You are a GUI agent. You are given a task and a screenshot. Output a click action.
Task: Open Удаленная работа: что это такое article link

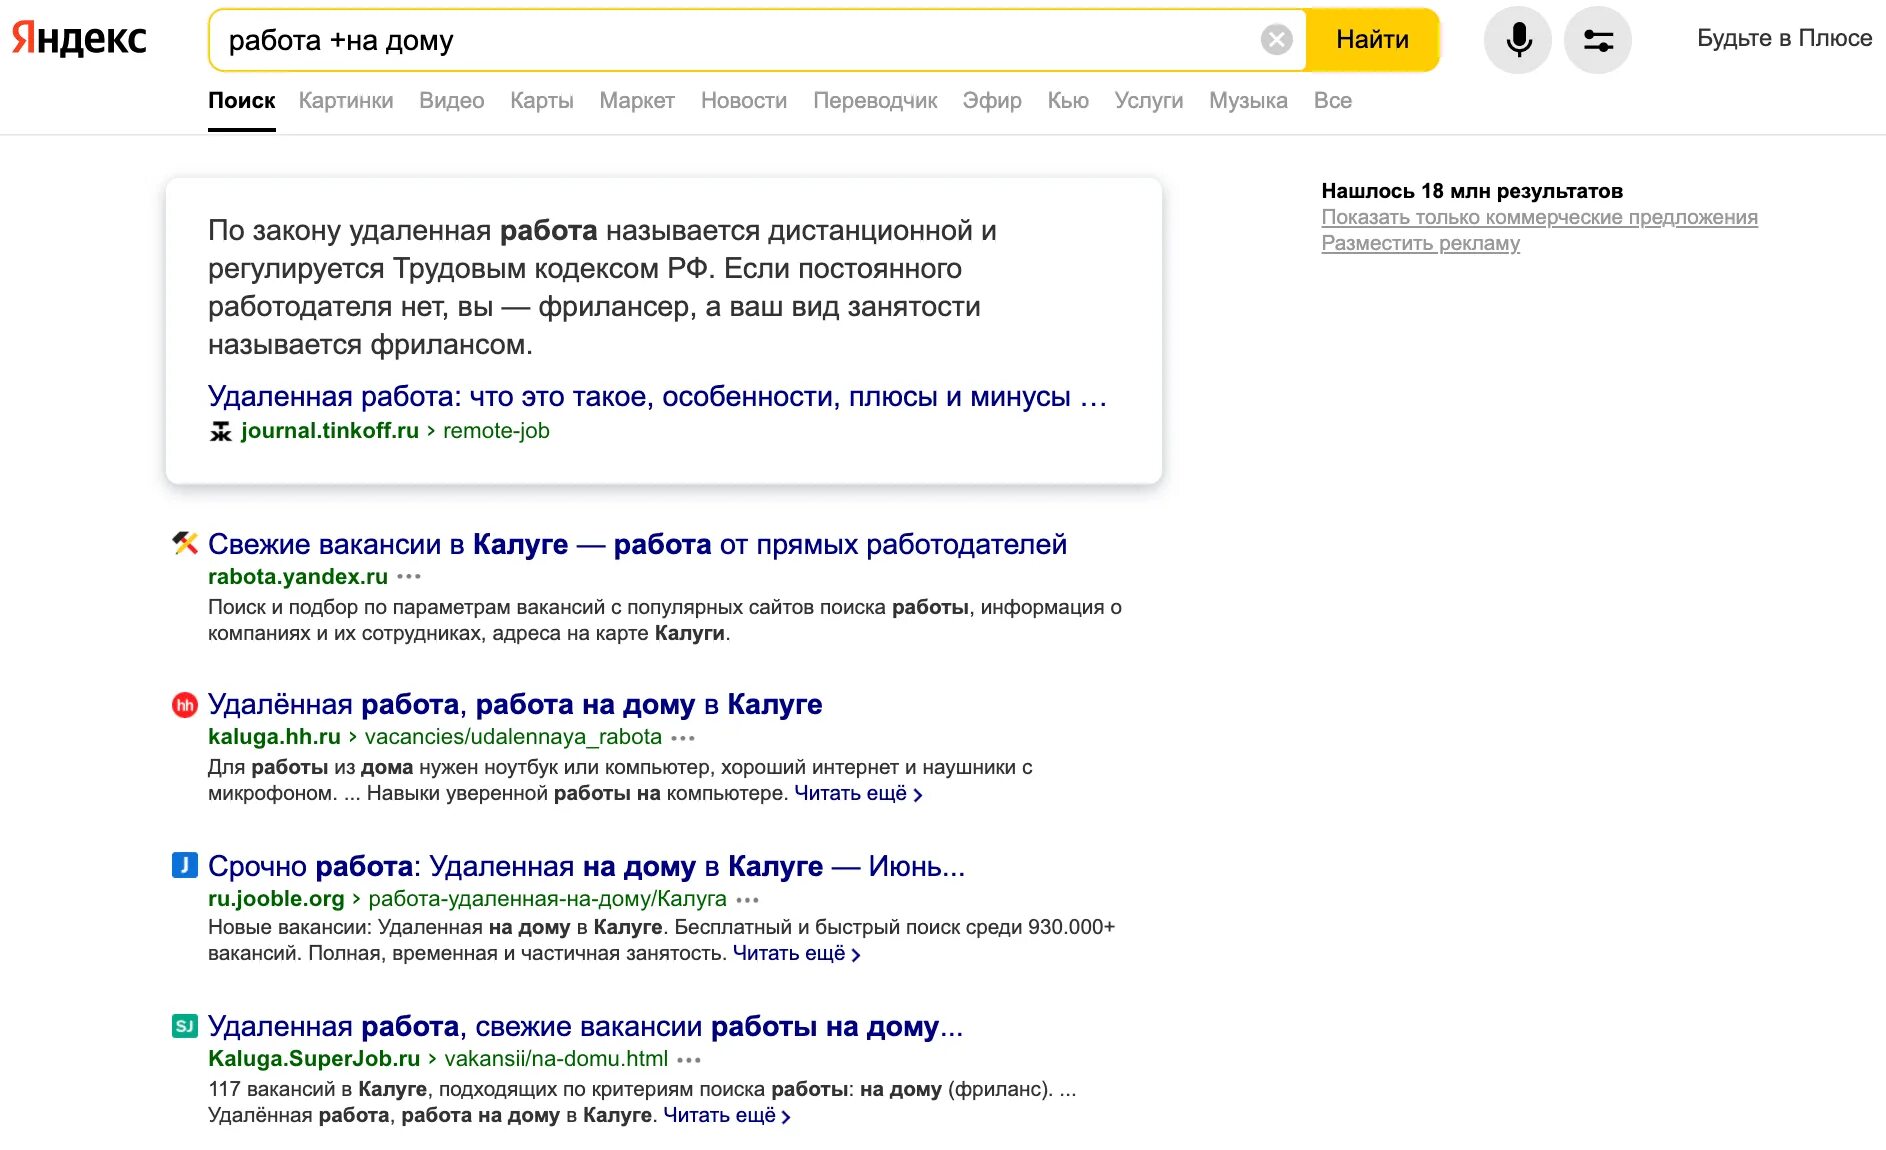pyautogui.click(x=657, y=396)
